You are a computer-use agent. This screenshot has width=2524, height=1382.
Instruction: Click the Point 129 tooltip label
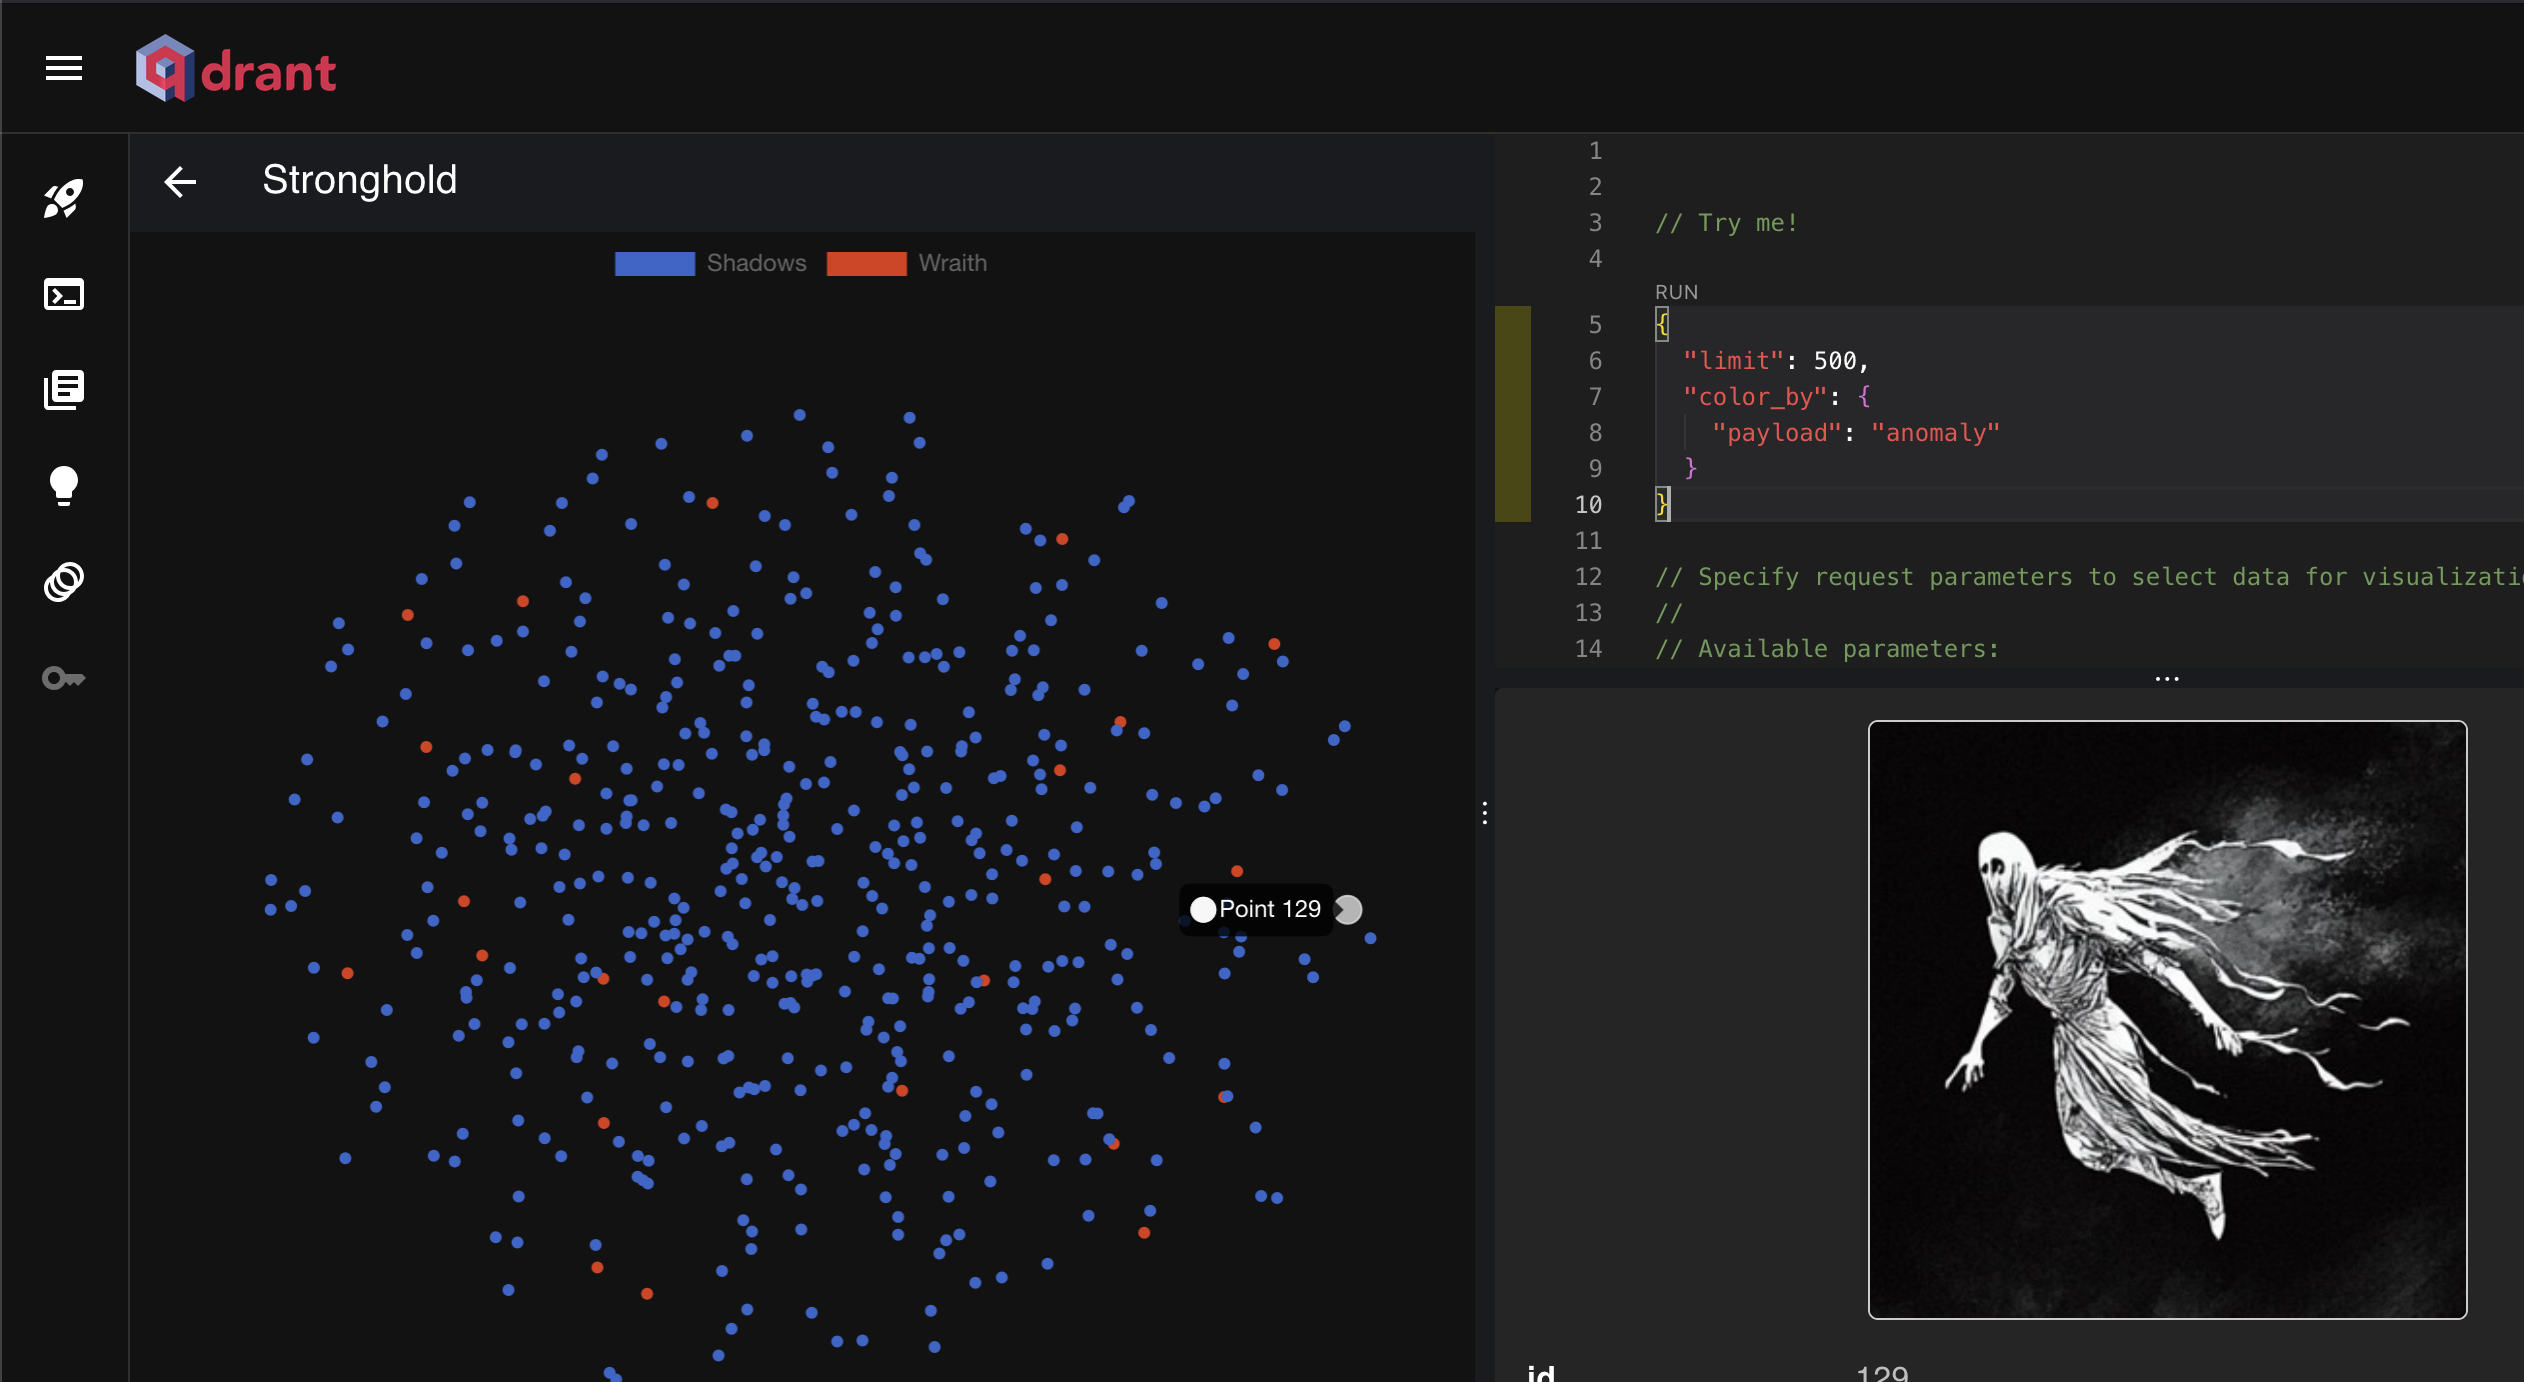1270,909
